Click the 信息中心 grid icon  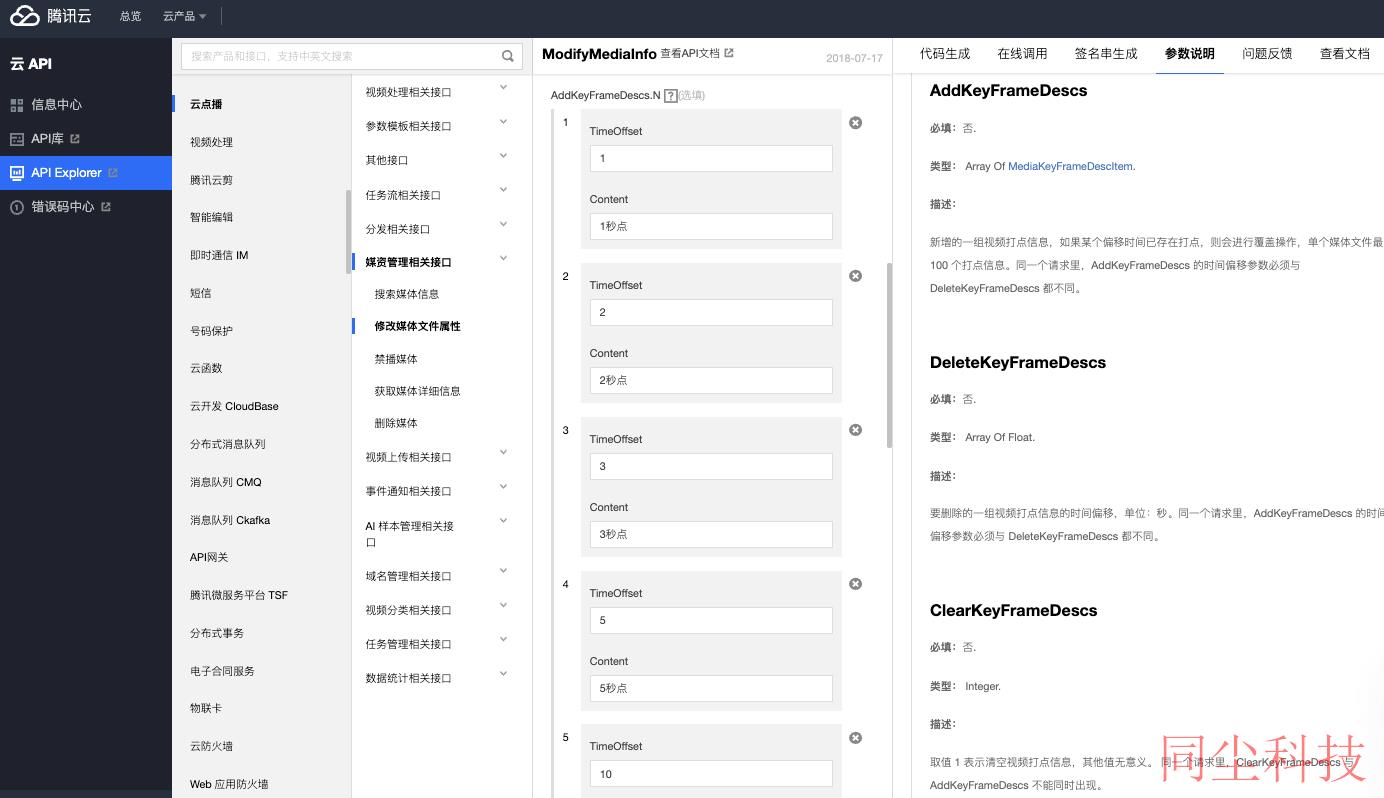[17, 104]
